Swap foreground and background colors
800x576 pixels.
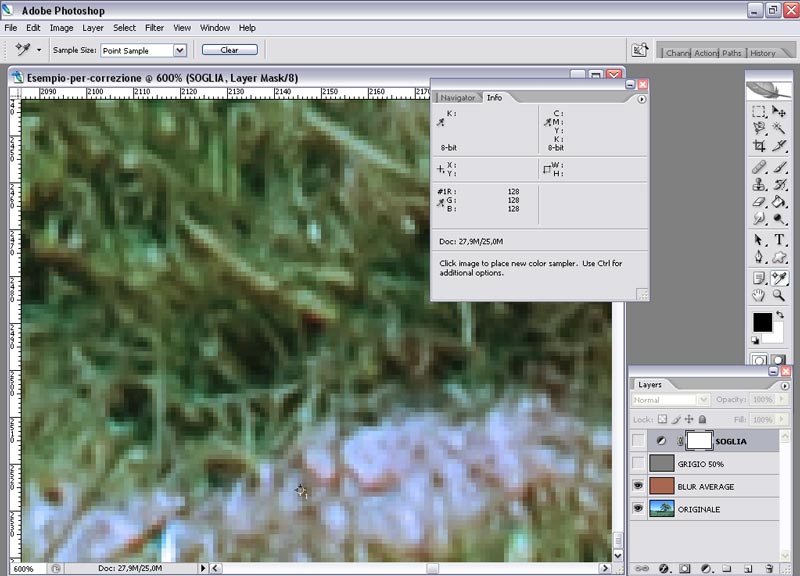[x=780, y=315]
